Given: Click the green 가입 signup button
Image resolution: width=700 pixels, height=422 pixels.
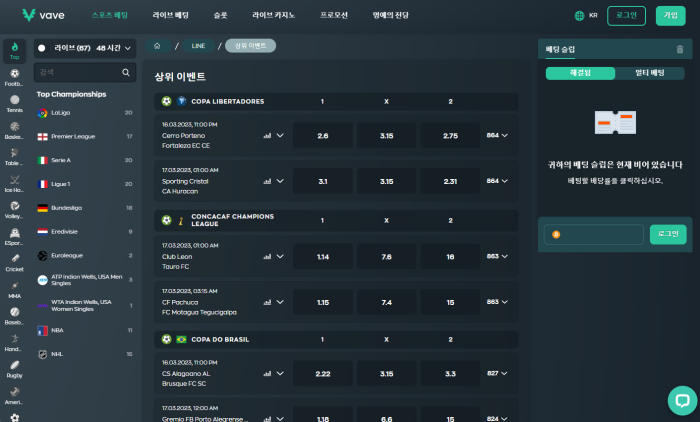Looking at the screenshot, I should [671, 16].
